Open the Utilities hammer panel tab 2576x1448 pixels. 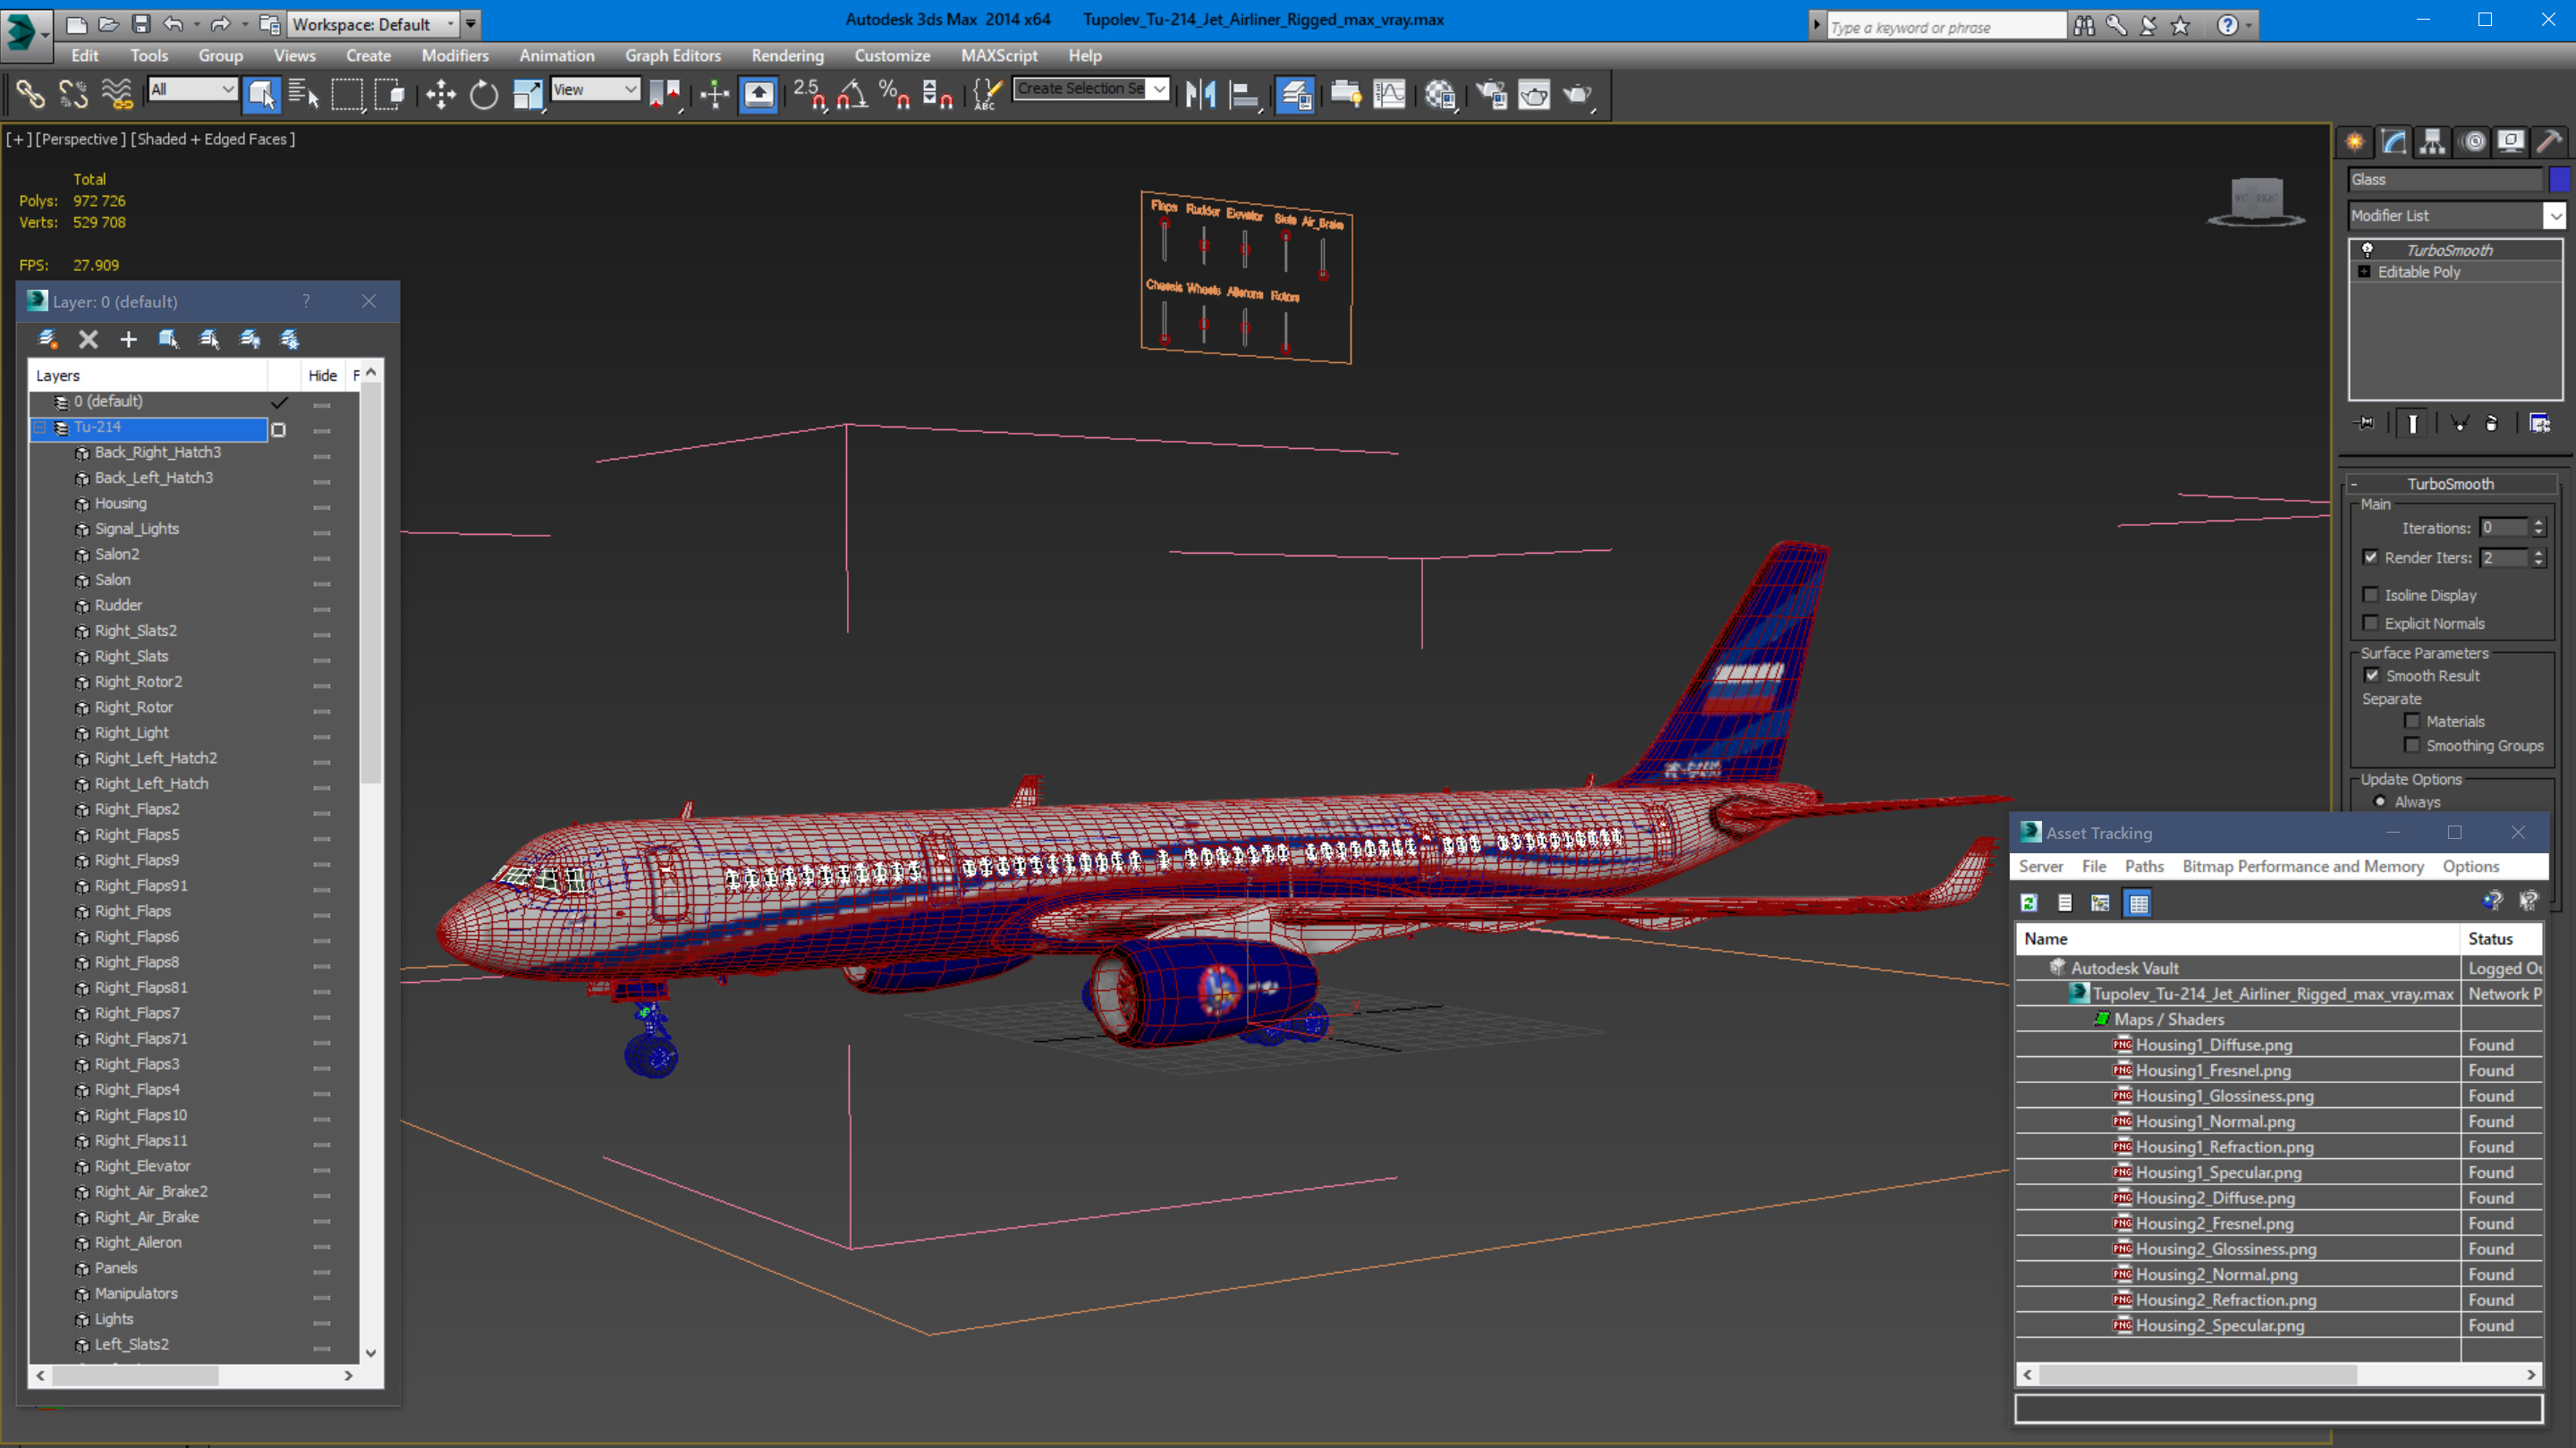pyautogui.click(x=2550, y=142)
